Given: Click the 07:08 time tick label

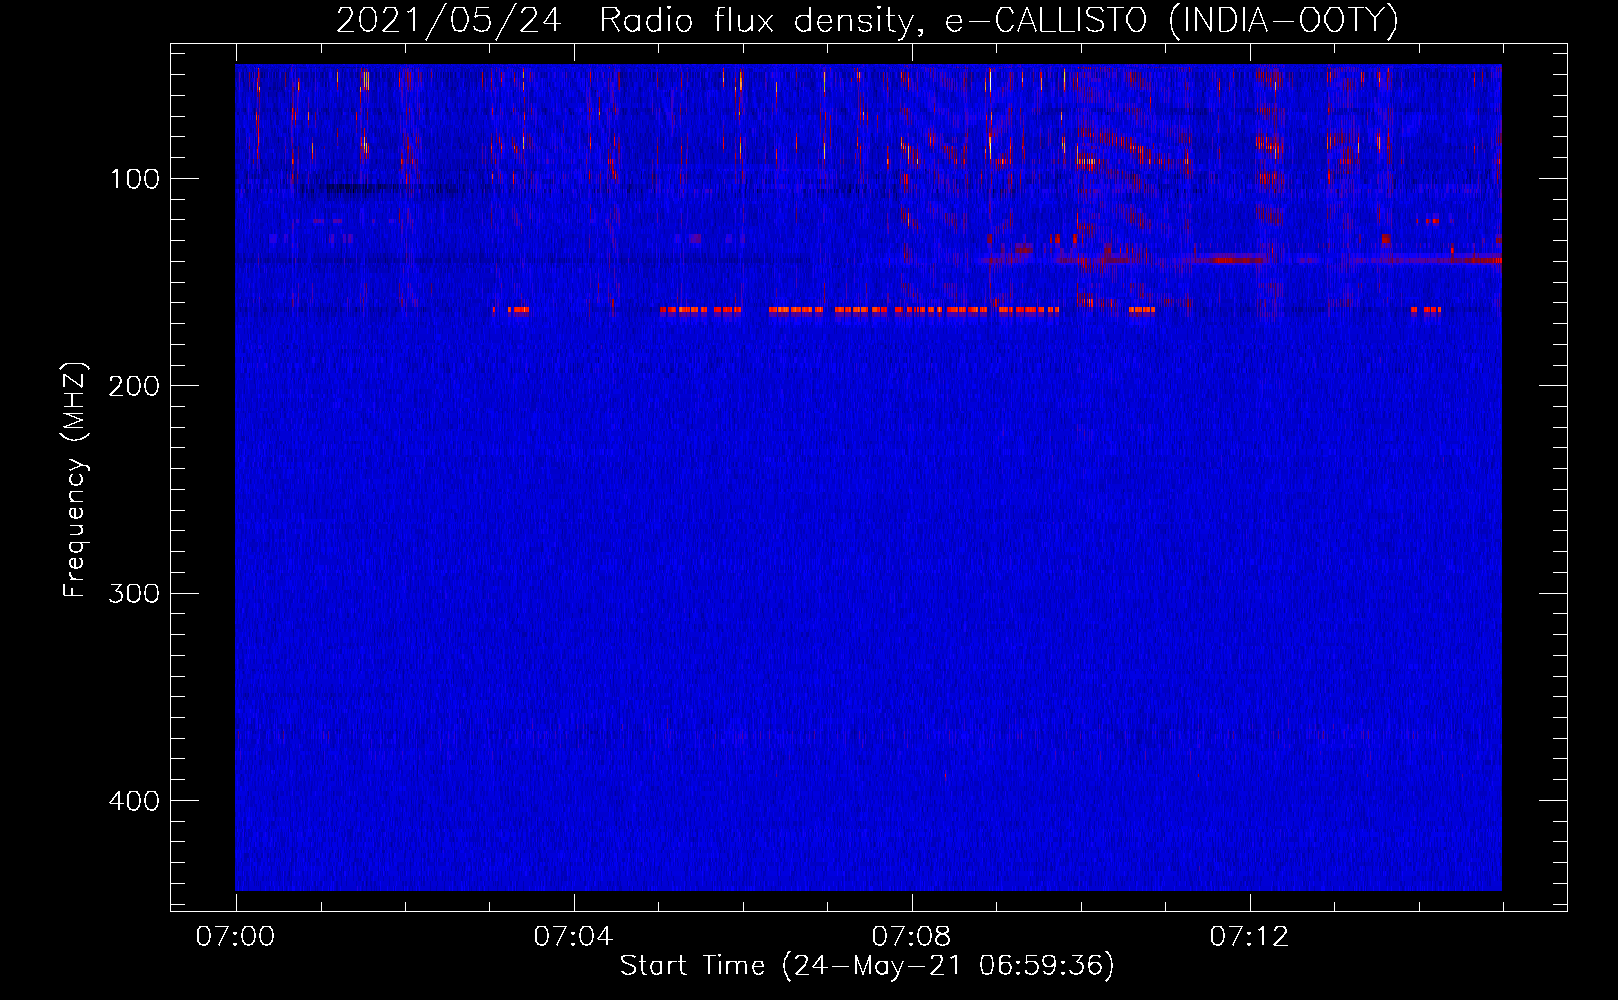Looking at the screenshot, I should [911, 937].
